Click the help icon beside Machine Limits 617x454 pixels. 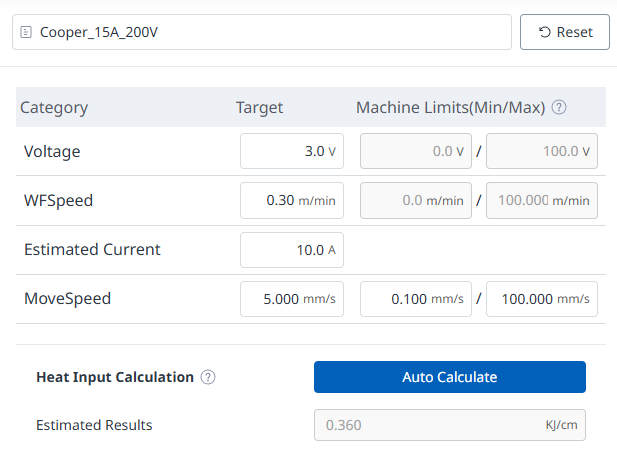tap(559, 108)
